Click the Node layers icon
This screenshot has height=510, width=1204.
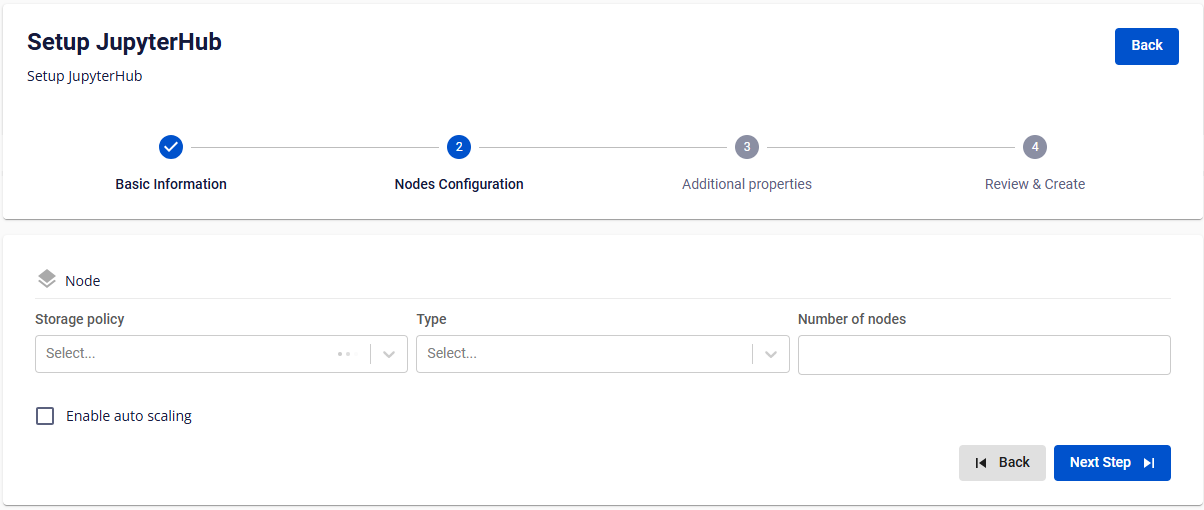click(46, 279)
